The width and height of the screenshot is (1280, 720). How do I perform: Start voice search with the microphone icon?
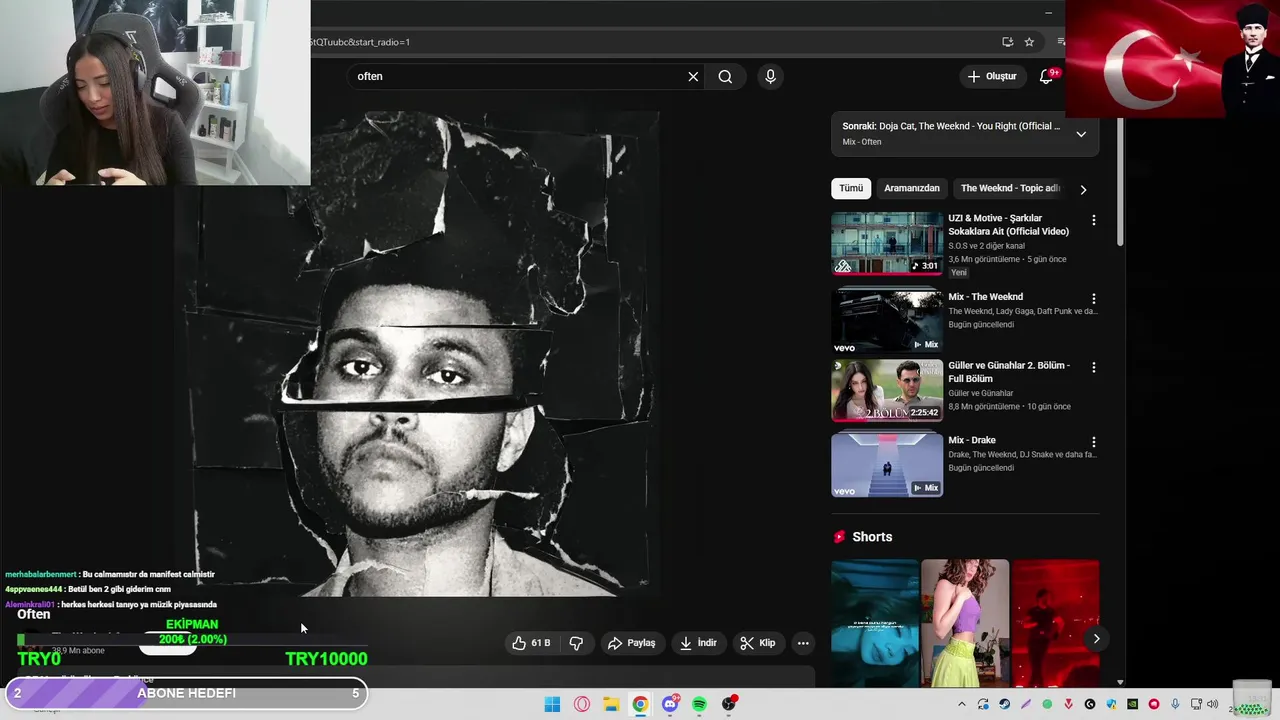pyautogui.click(x=770, y=76)
